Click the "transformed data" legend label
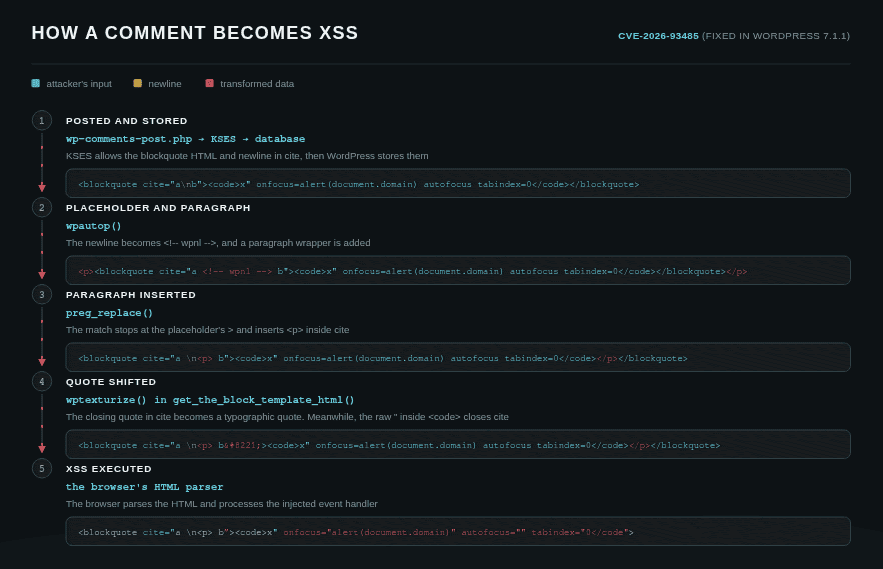The width and height of the screenshot is (883, 569). pyautogui.click(x=257, y=84)
